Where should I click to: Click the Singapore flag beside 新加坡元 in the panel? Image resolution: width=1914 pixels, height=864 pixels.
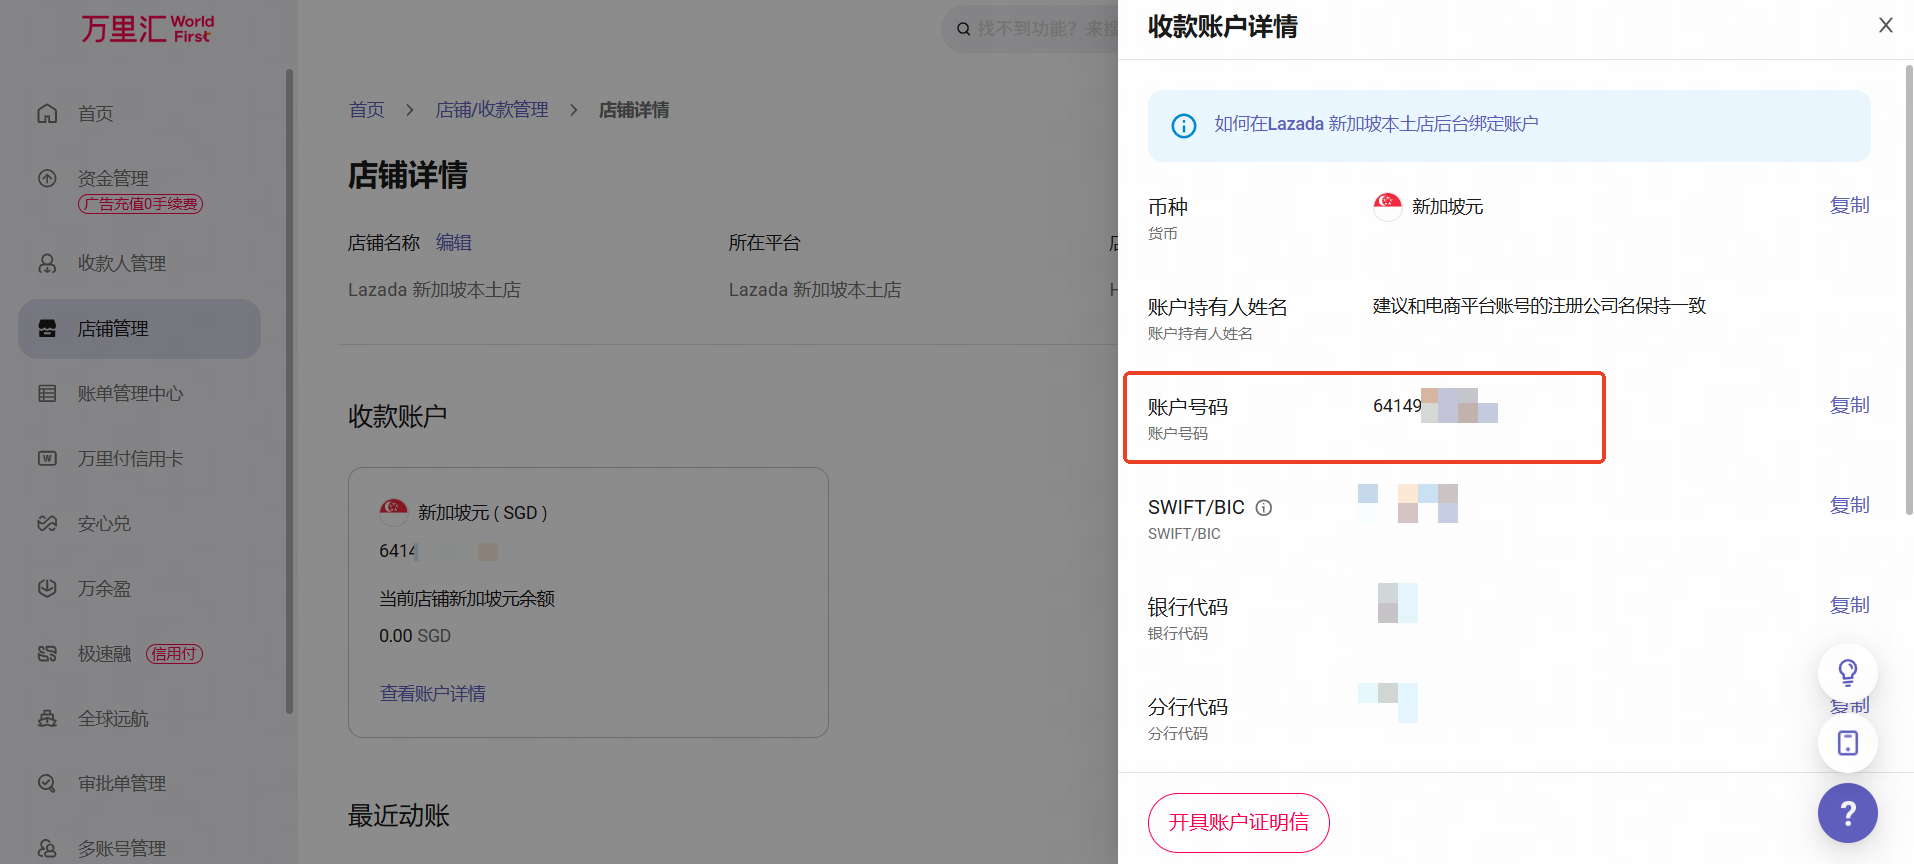coord(1388,207)
